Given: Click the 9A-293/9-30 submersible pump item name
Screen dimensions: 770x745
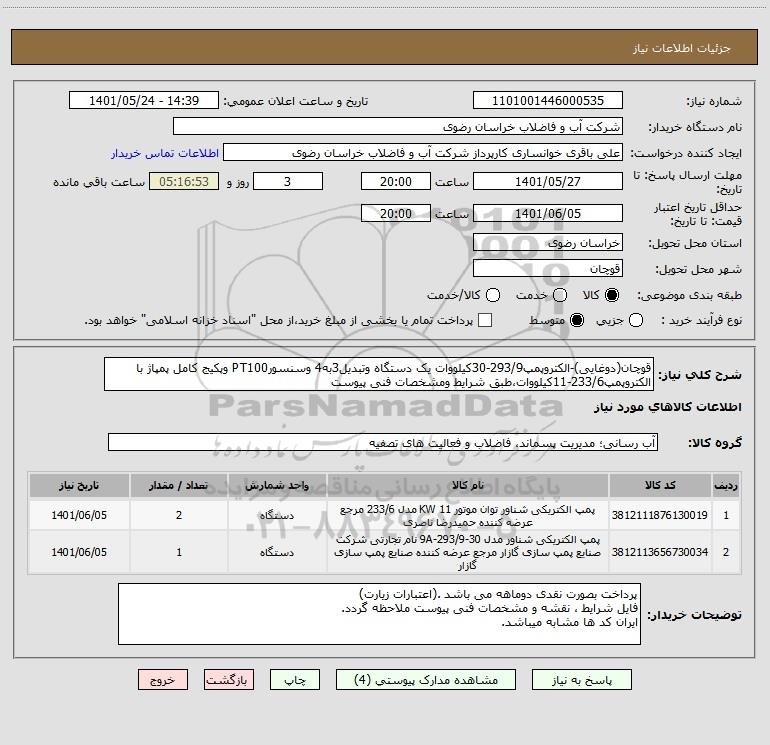Looking at the screenshot, I should [x=468, y=552].
